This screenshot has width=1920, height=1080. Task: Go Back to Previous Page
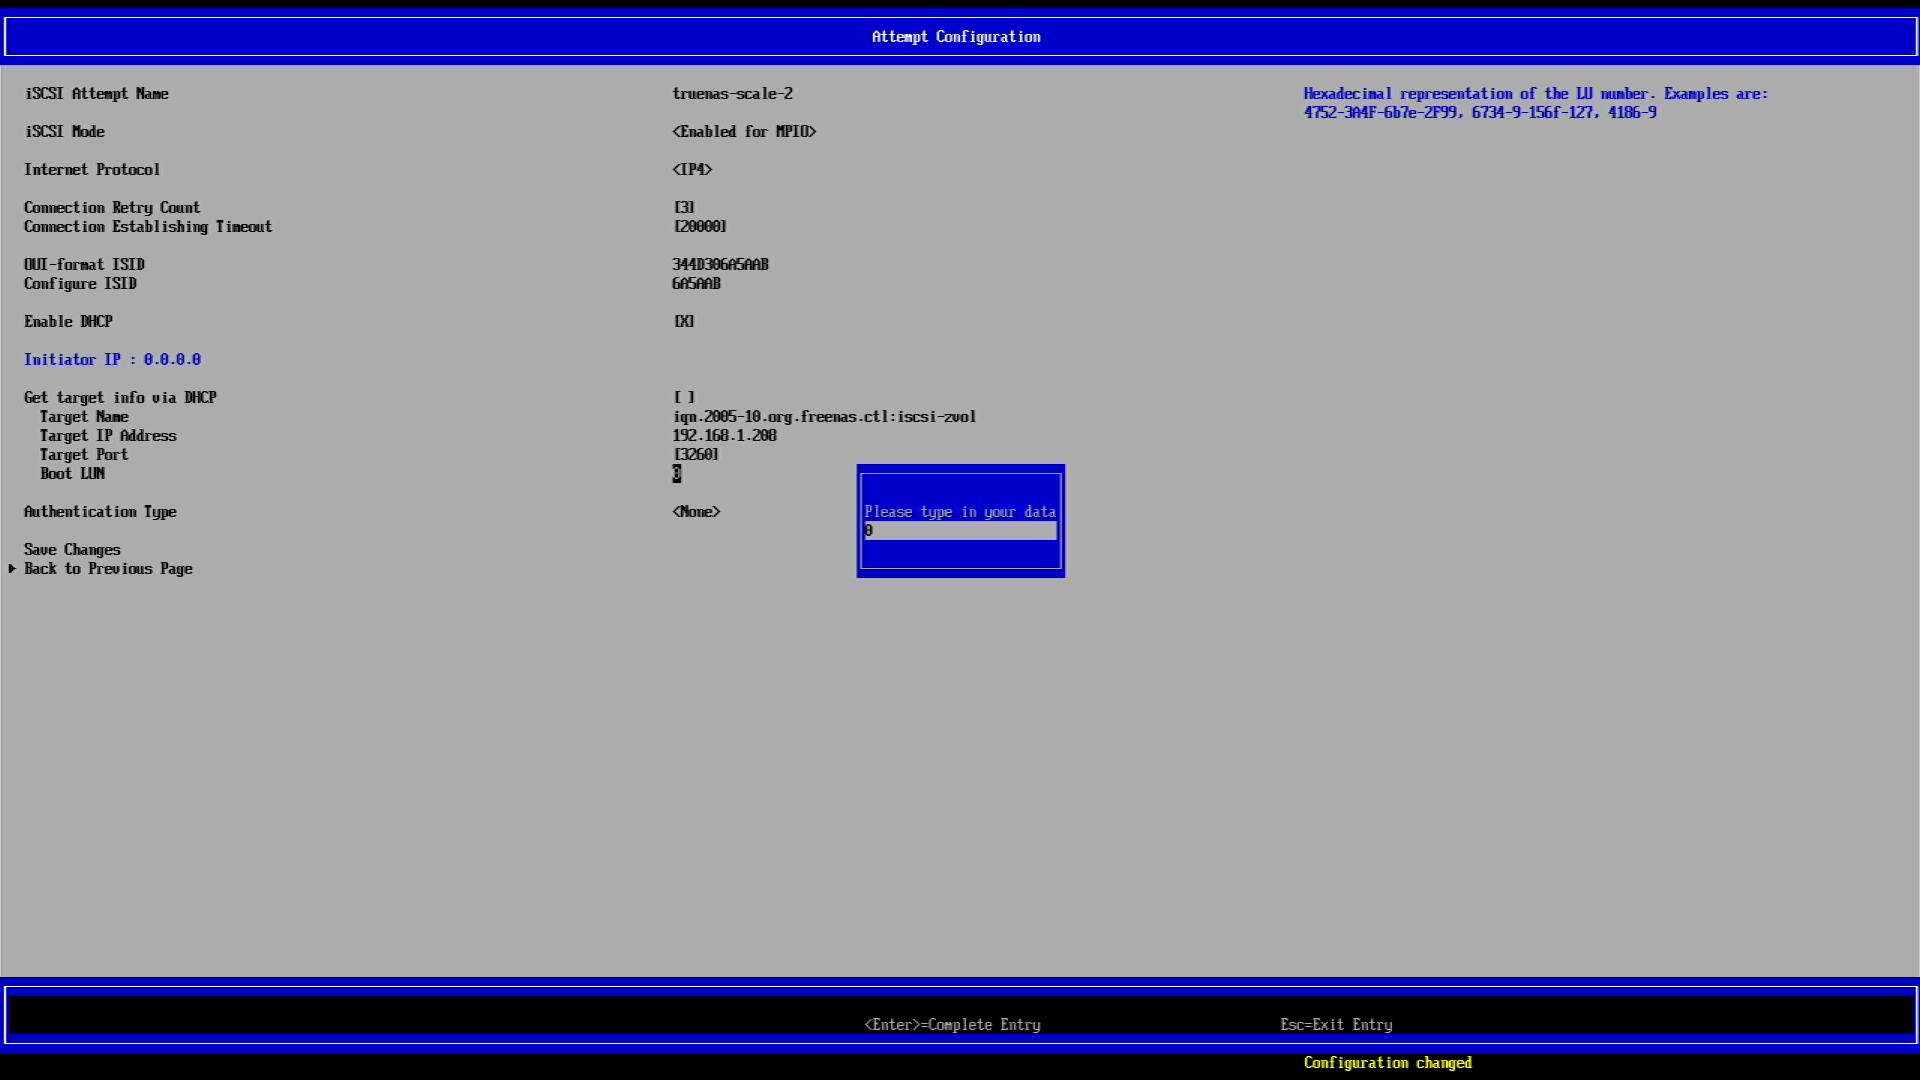(108, 568)
